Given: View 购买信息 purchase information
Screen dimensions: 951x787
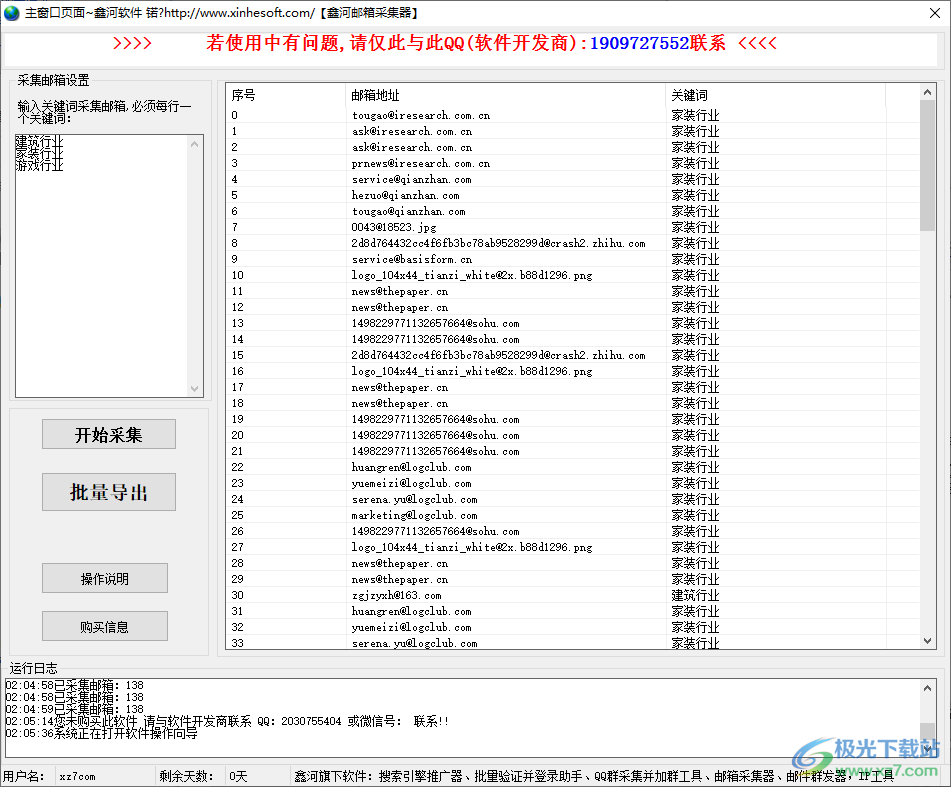Looking at the screenshot, I should (105, 626).
